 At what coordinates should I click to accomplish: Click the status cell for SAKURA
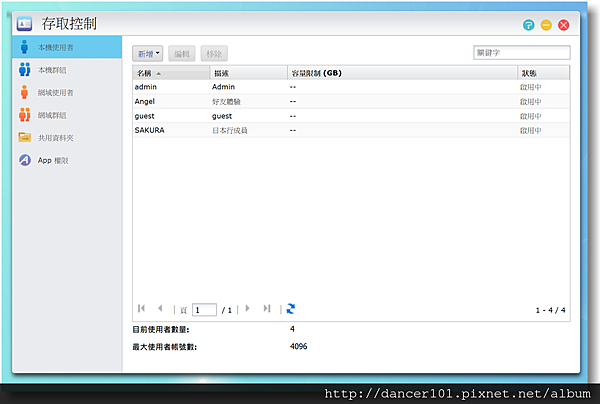530,130
